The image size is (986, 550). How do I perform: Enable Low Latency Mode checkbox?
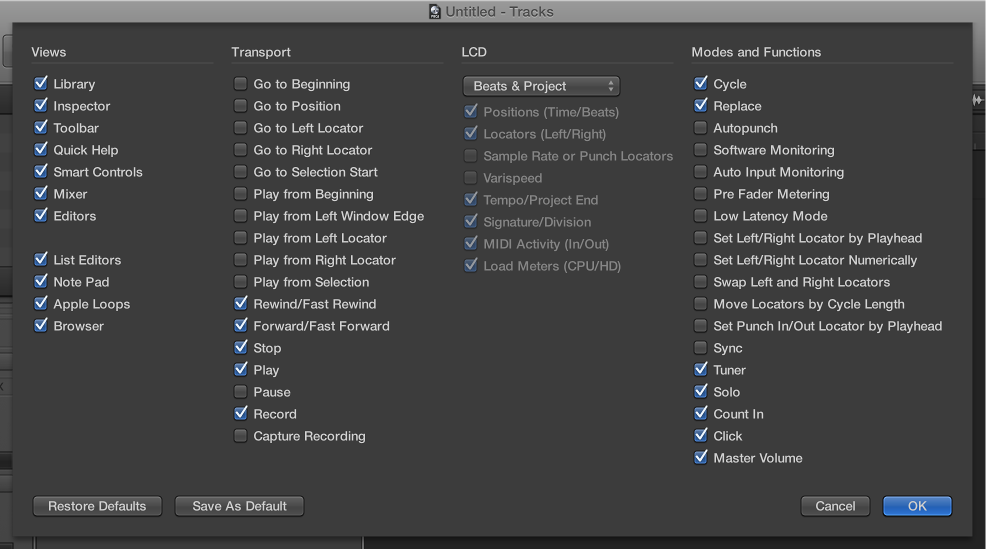[x=701, y=216]
